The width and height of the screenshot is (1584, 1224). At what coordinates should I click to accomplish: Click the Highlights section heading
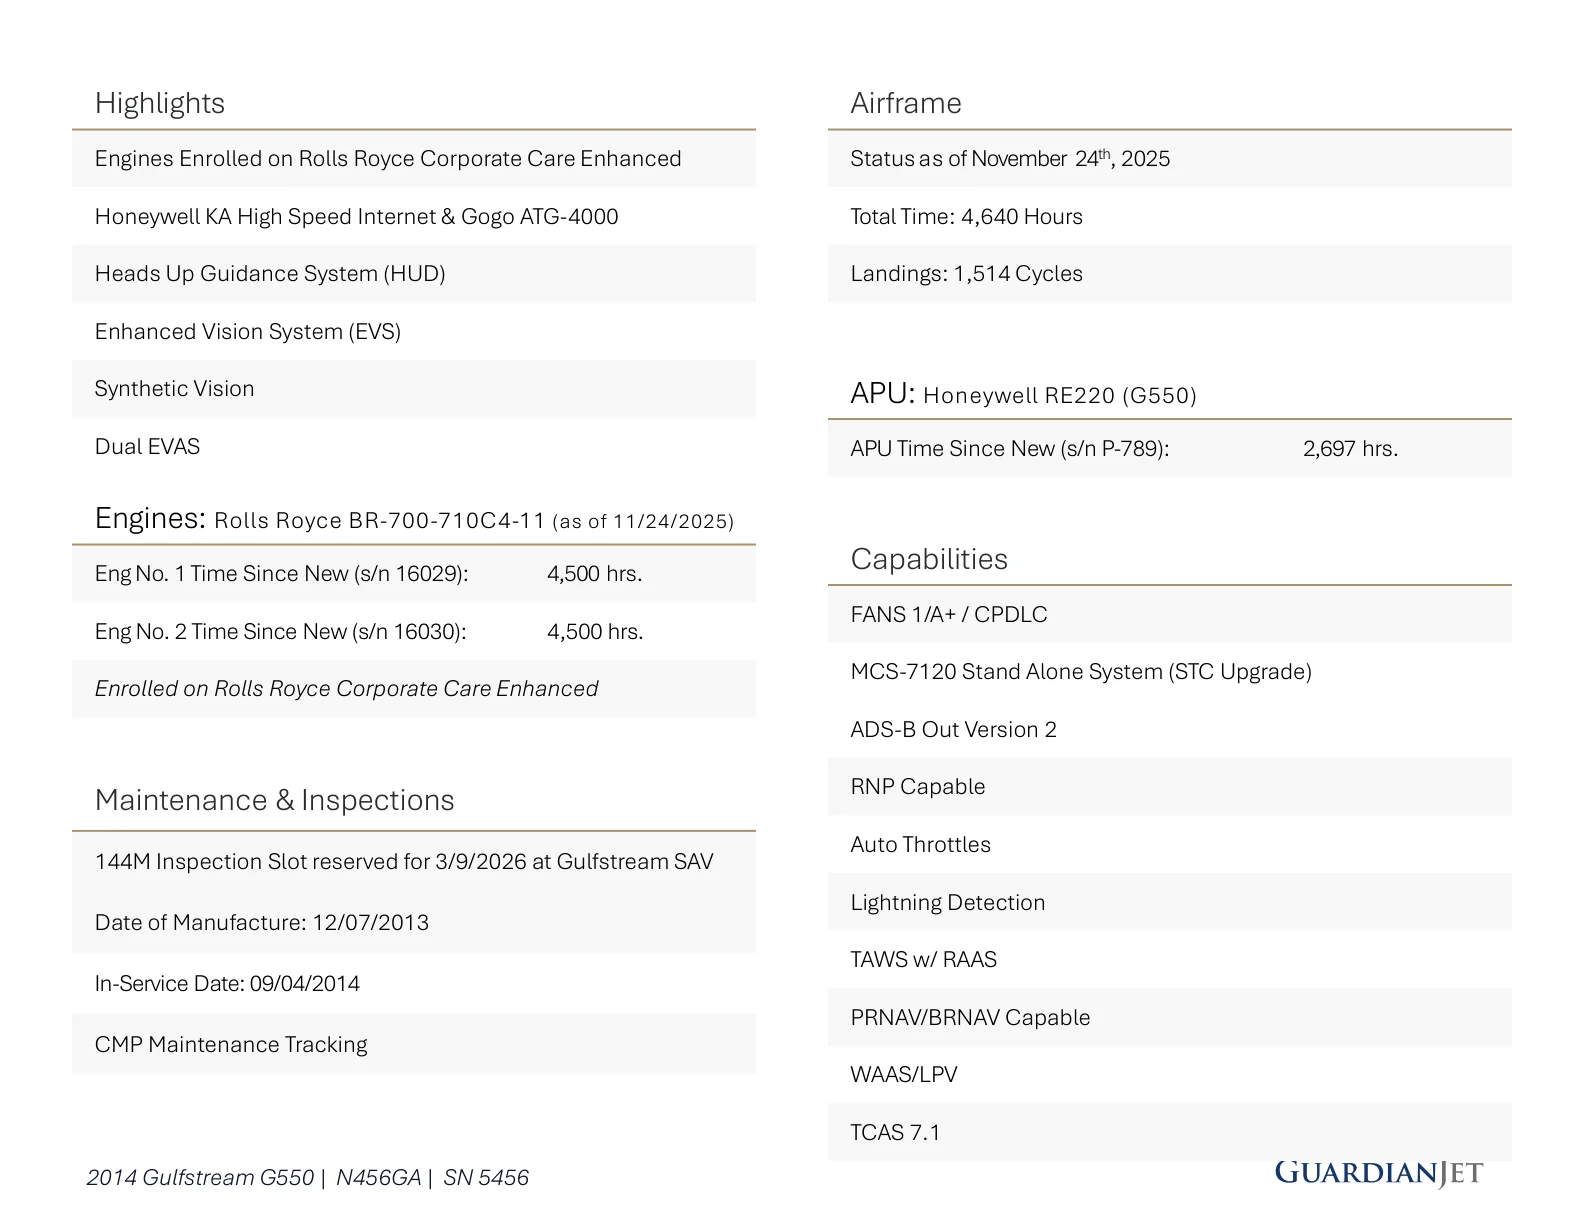click(160, 103)
